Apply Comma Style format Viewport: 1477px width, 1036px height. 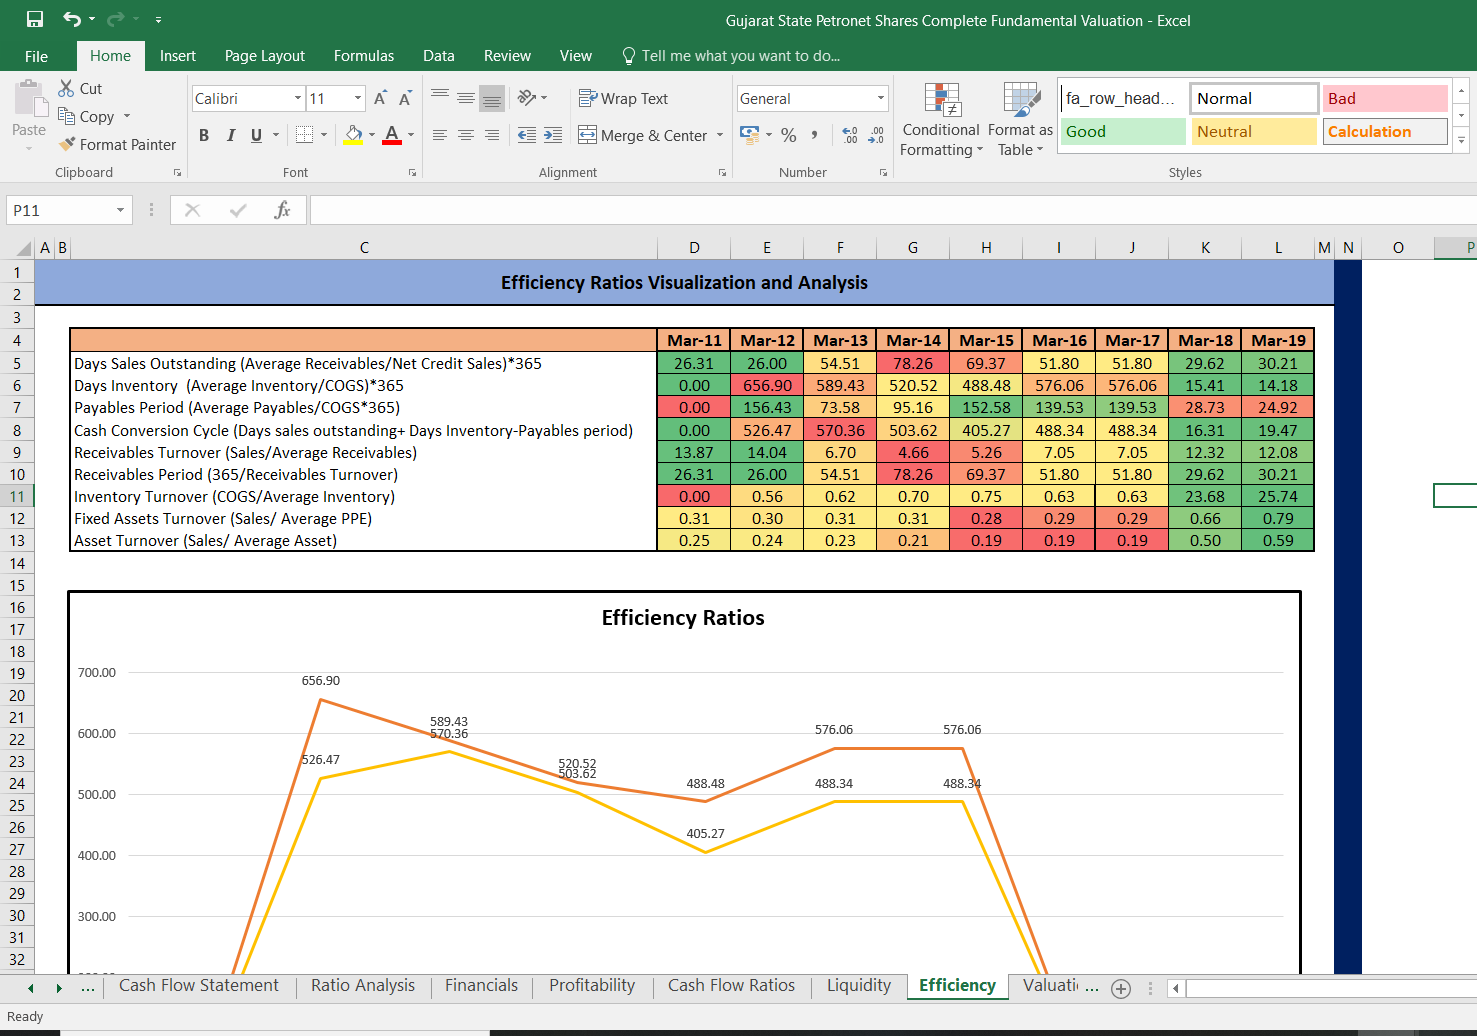[x=814, y=134]
